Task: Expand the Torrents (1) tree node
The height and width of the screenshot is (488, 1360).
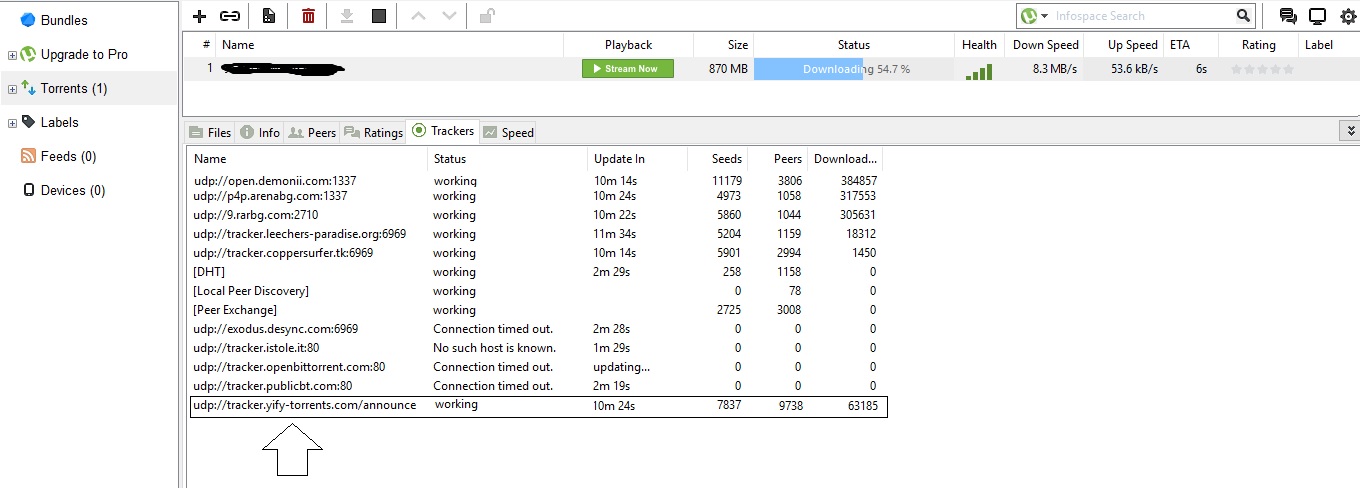Action: point(12,89)
